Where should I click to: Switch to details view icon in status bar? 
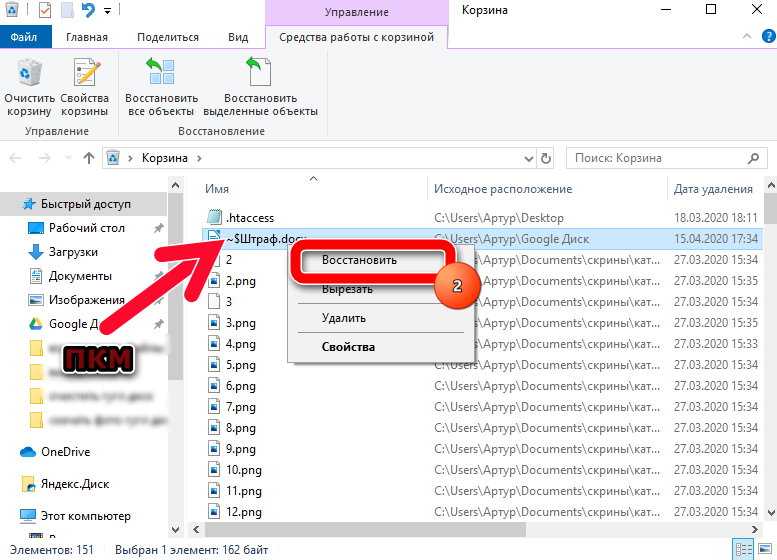coord(743,550)
